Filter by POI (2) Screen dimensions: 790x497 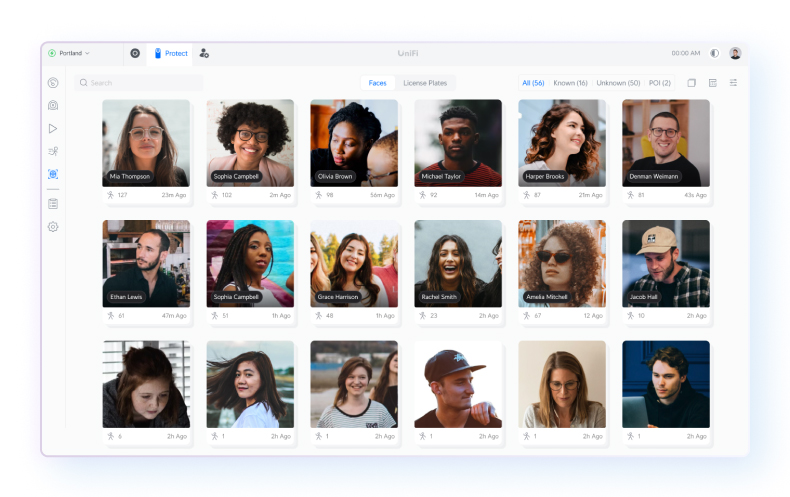(x=660, y=83)
